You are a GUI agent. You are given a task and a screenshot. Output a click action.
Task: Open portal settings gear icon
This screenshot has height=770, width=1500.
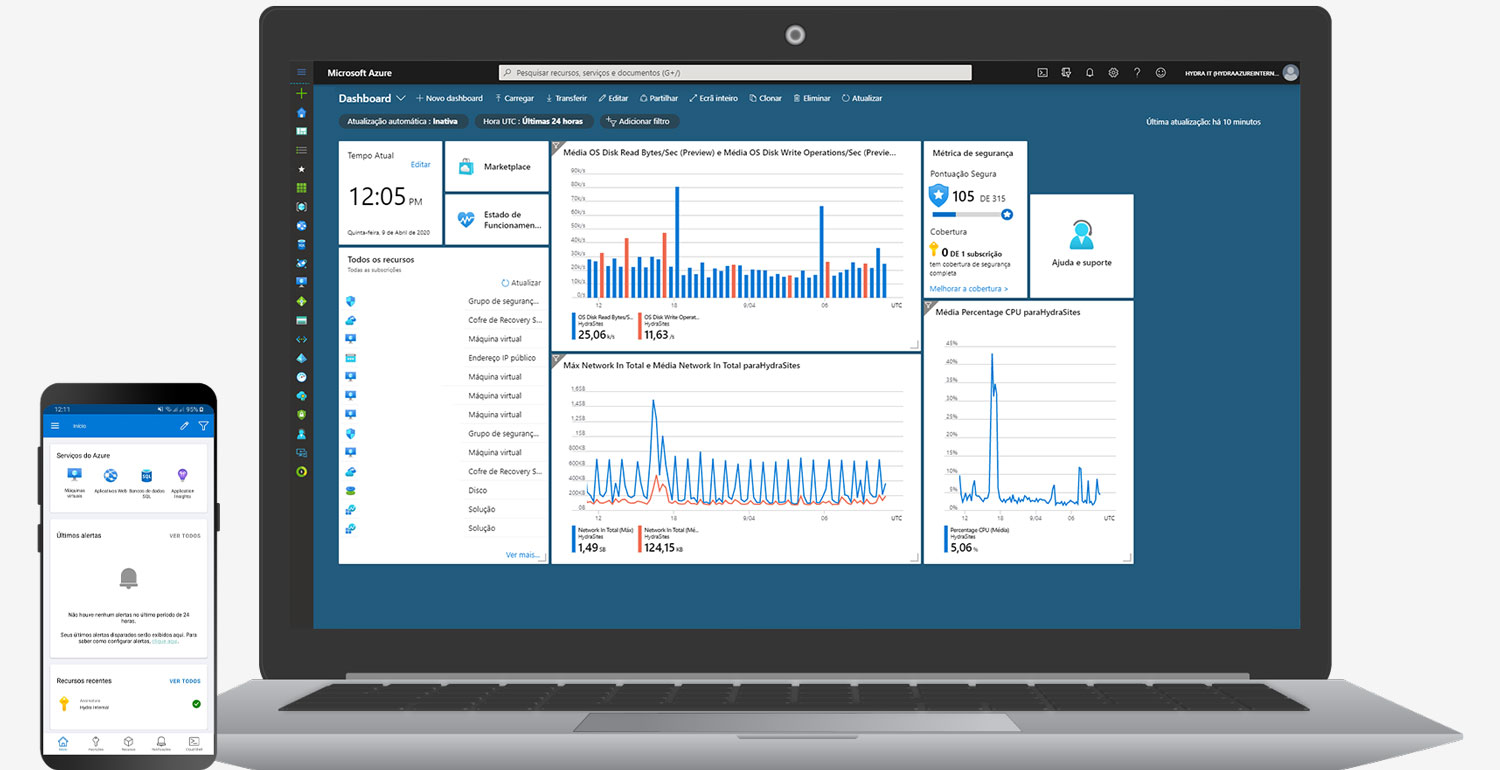click(1113, 72)
